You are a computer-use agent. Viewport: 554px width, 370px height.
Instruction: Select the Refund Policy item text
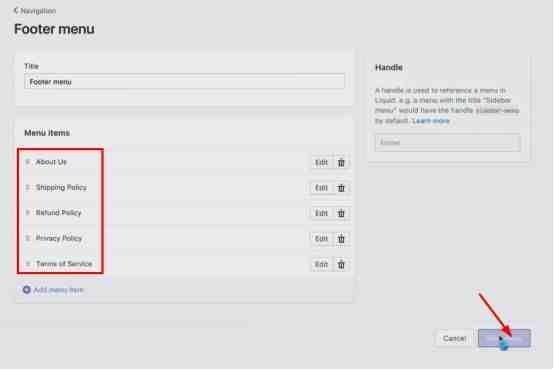pos(59,213)
